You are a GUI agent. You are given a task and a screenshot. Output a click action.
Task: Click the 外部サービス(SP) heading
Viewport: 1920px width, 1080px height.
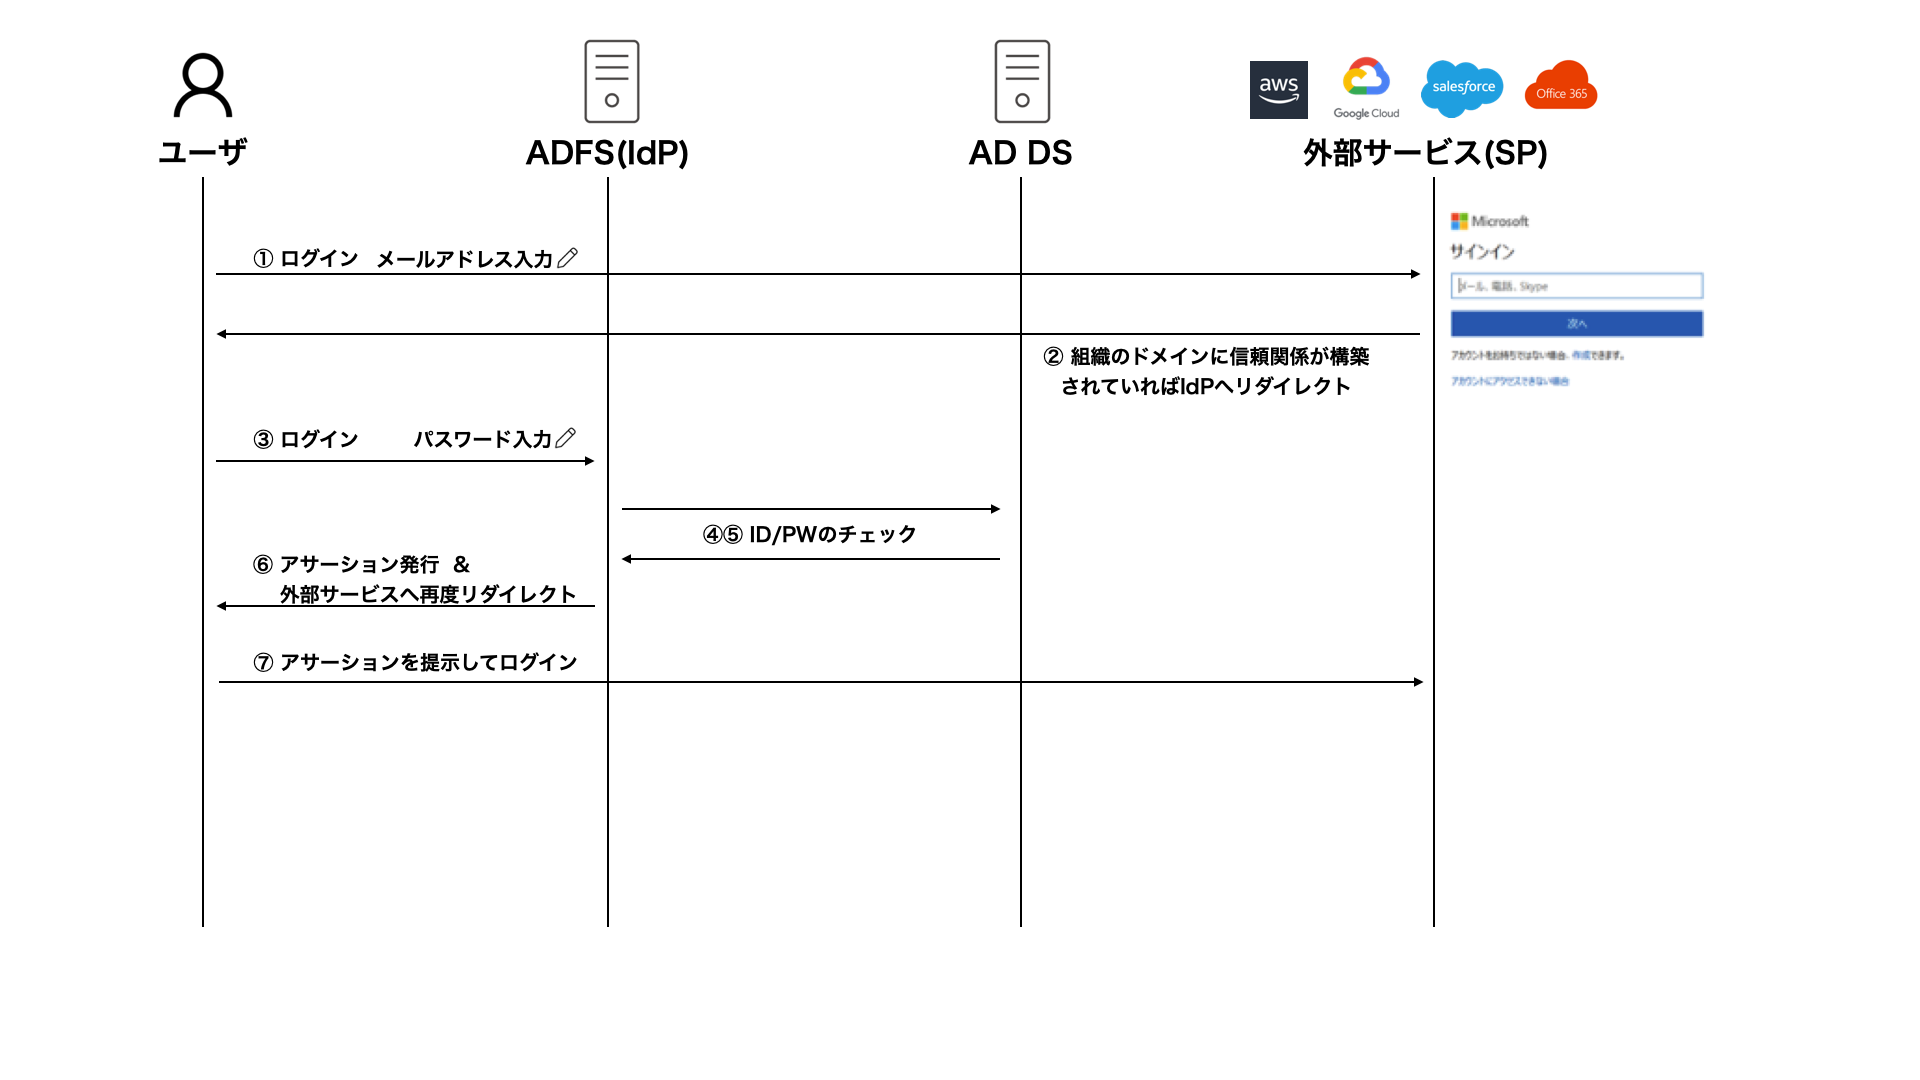[x=1422, y=153]
